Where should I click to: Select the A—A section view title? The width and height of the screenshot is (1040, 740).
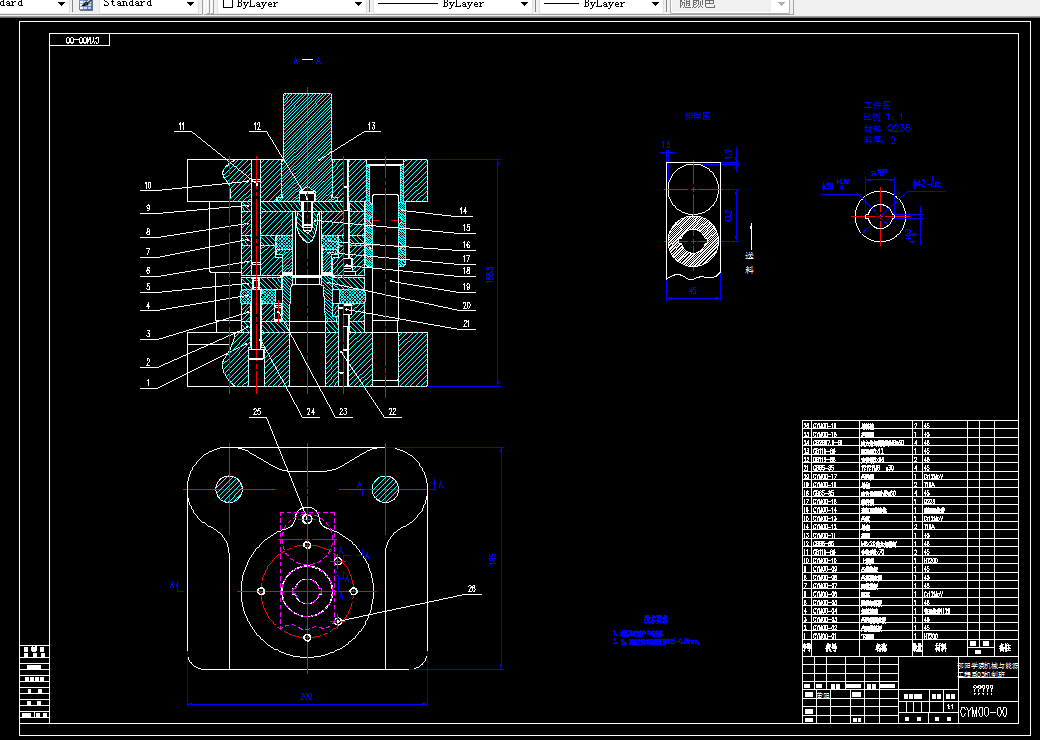[x=307, y=60]
